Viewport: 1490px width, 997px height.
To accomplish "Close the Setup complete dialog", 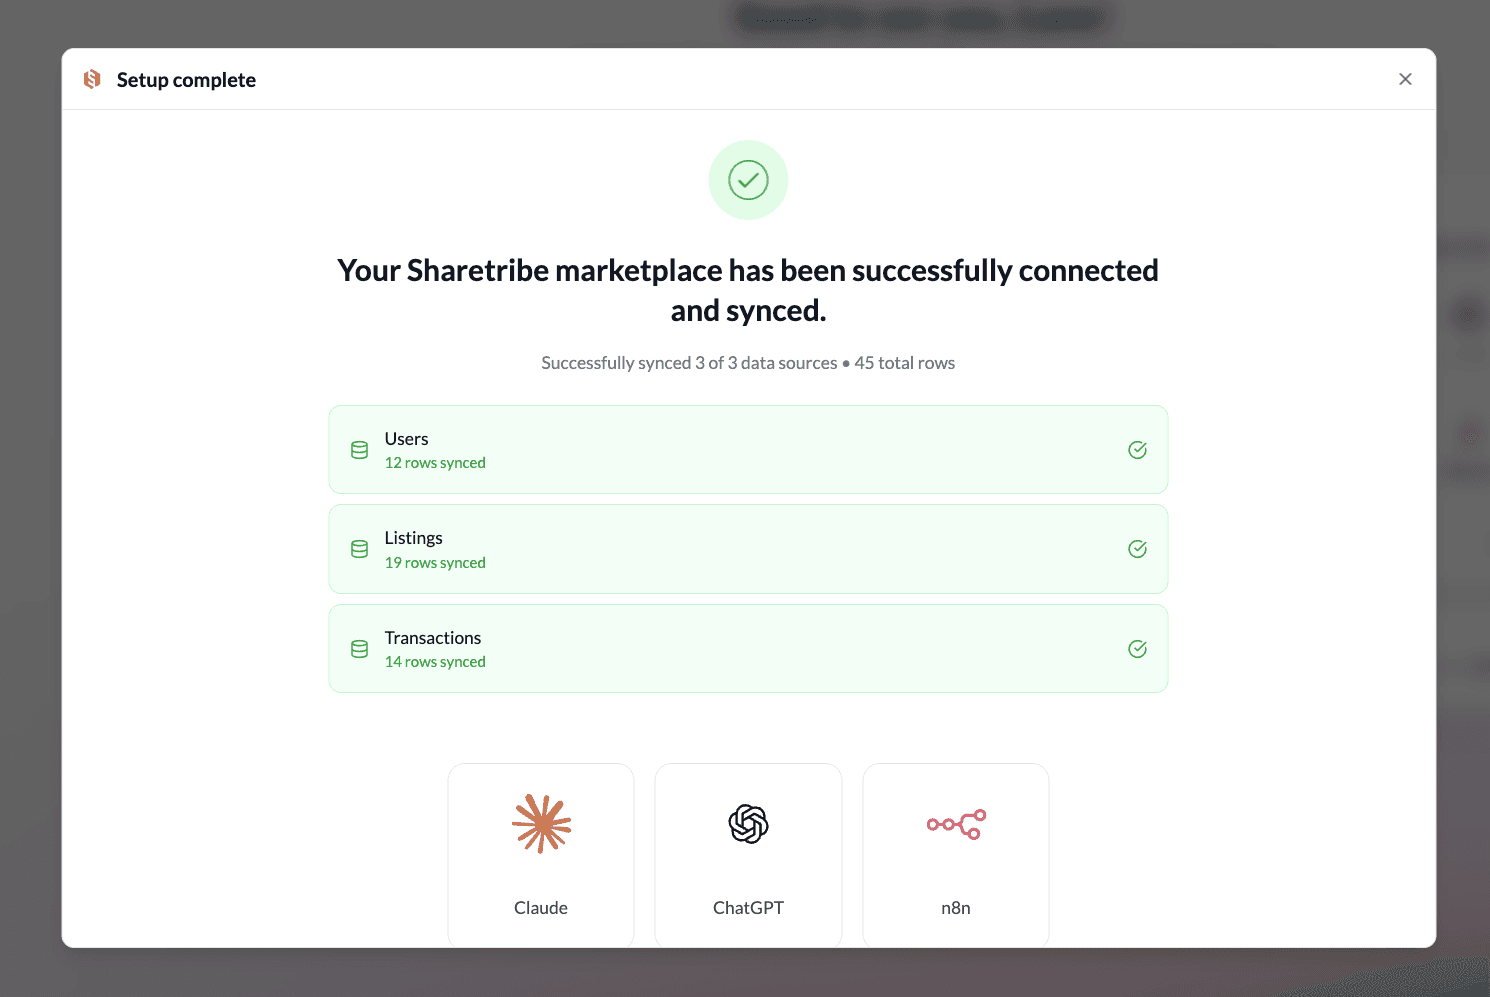I will (x=1405, y=79).
